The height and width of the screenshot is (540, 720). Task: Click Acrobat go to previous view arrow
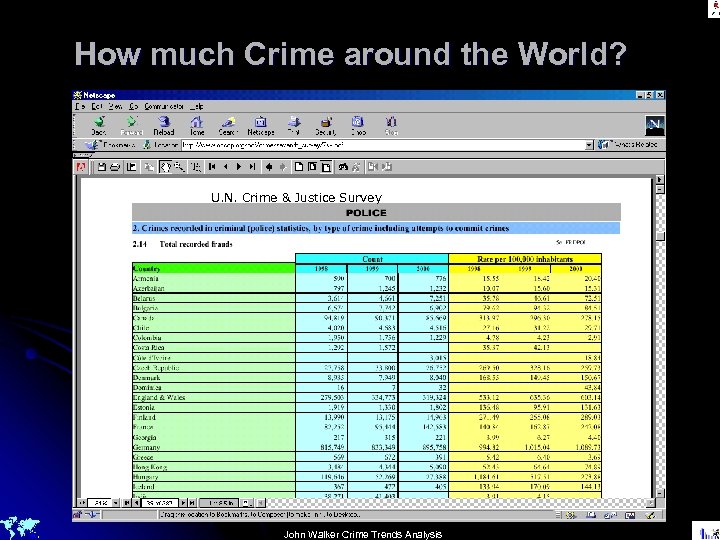click(x=269, y=167)
